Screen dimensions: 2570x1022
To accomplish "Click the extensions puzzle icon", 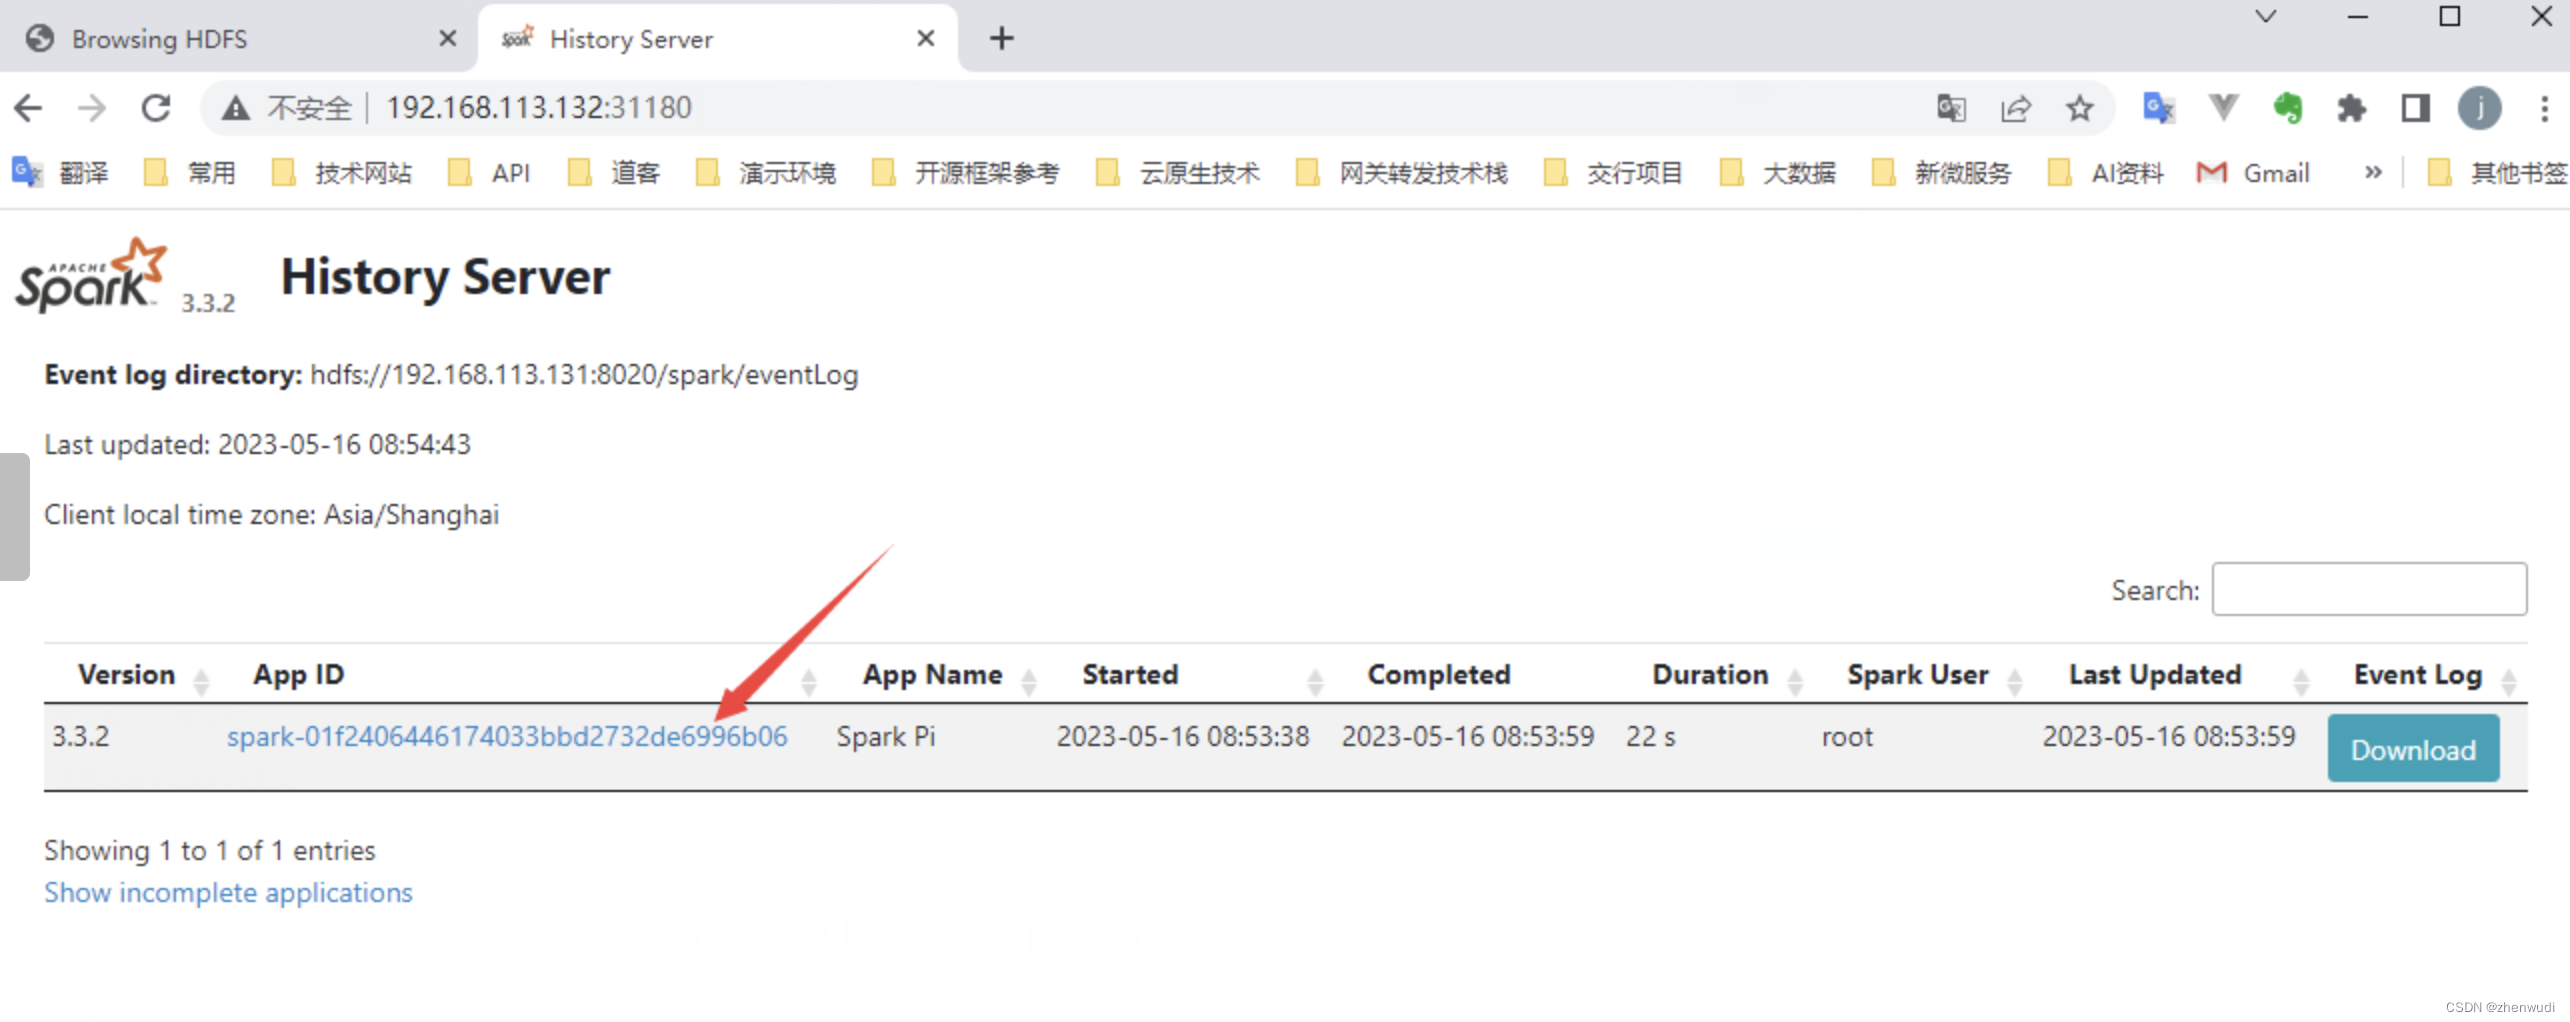I will pyautogui.click(x=2352, y=108).
